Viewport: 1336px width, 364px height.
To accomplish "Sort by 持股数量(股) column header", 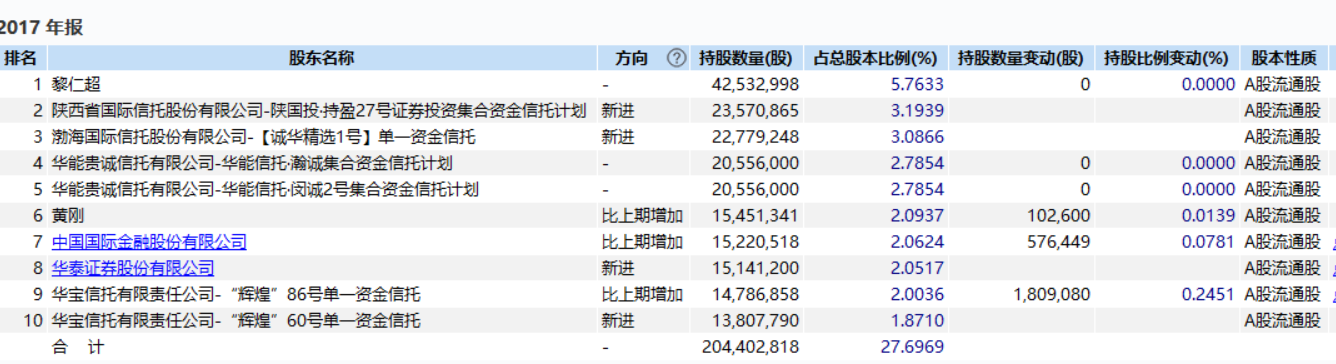I will [746, 58].
